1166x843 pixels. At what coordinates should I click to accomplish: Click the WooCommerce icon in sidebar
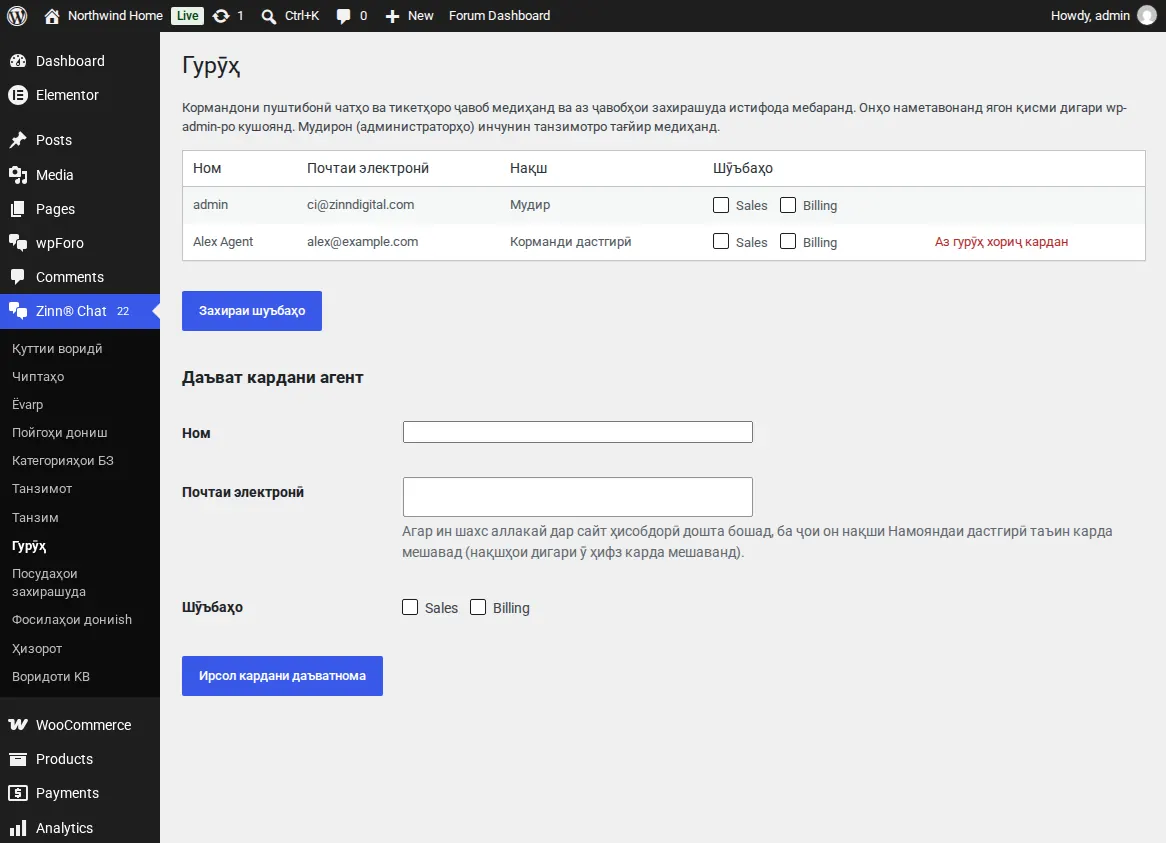18,725
